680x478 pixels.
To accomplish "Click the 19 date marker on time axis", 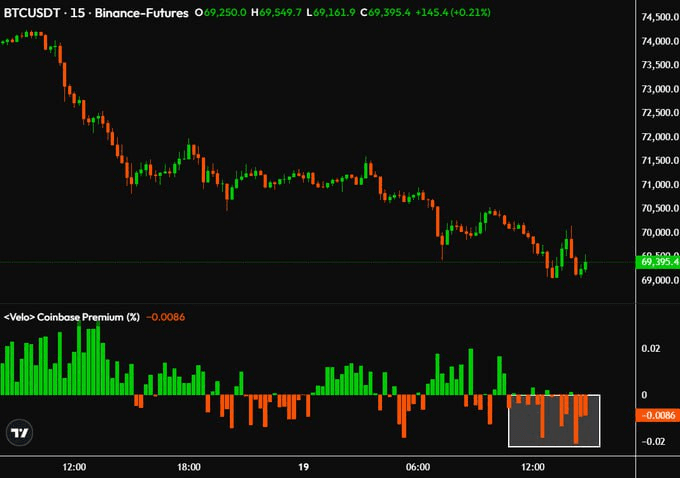I will pos(303,466).
